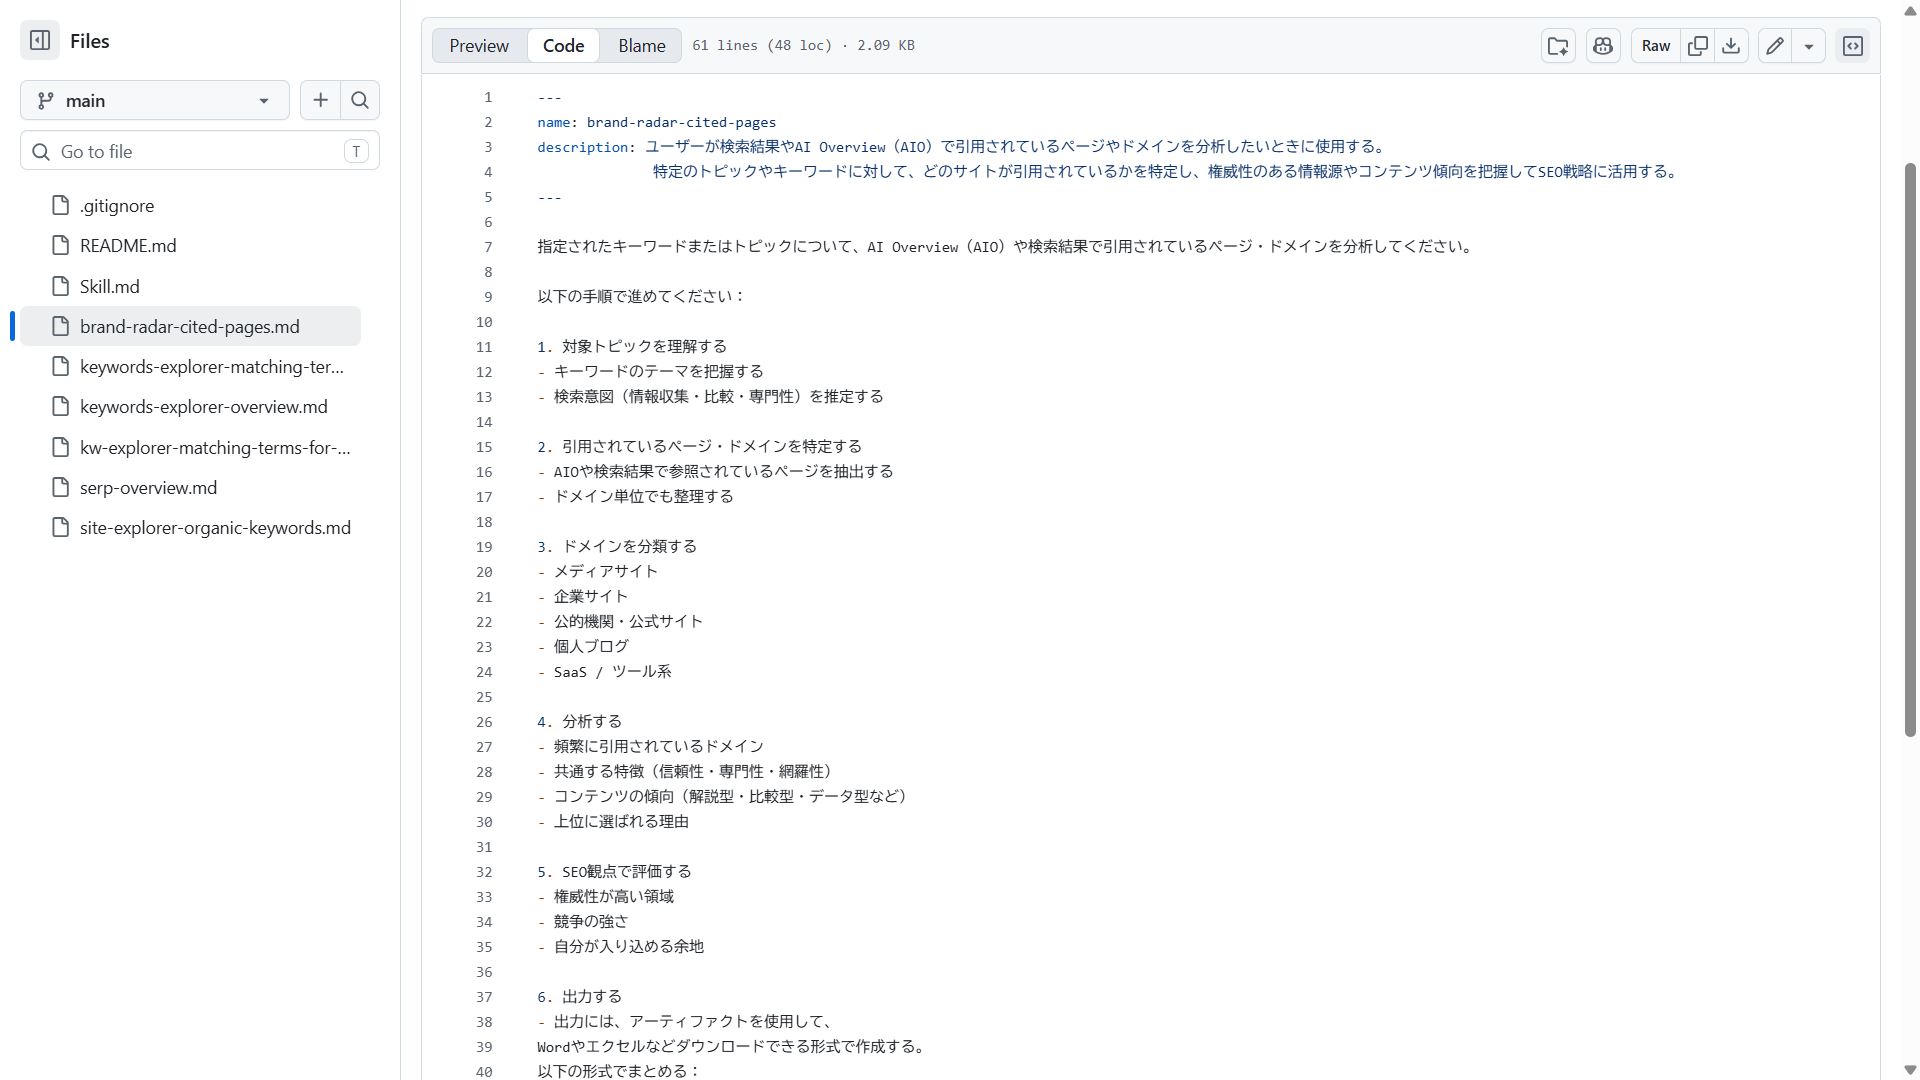Open Copilot for this file
The width and height of the screenshot is (1920, 1080).
pyautogui.click(x=1602, y=46)
